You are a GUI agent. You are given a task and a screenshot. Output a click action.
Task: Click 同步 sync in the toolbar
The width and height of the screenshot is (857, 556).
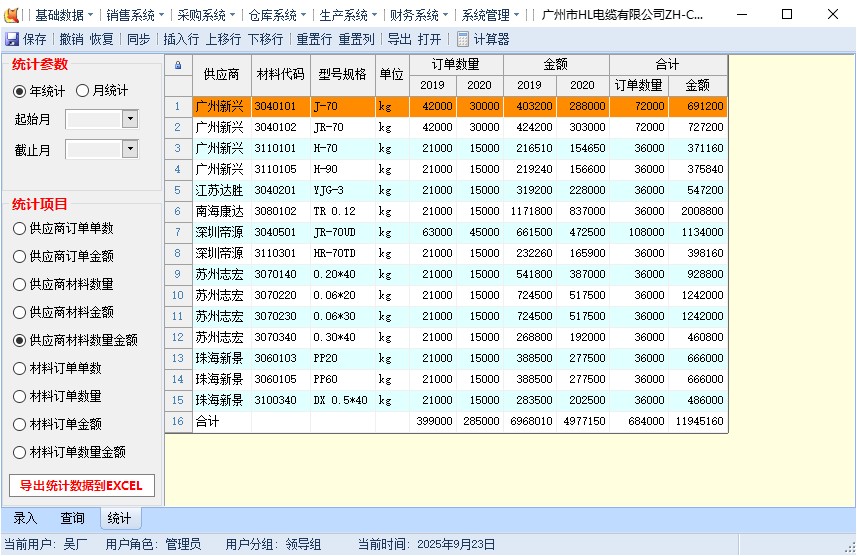coord(138,39)
